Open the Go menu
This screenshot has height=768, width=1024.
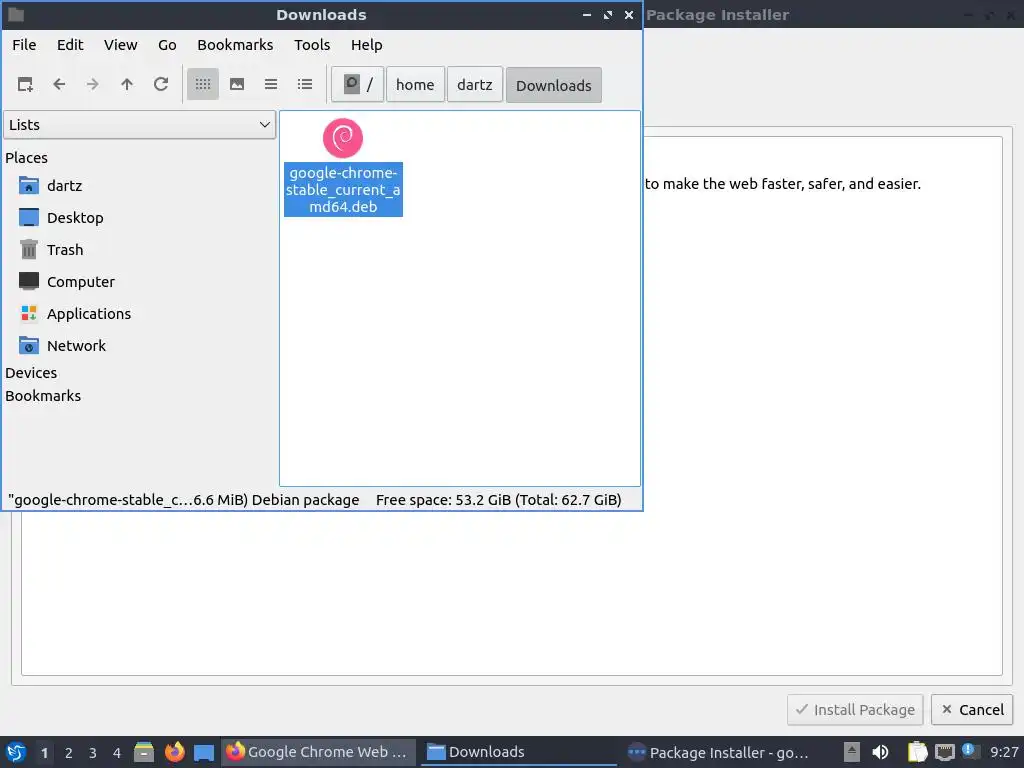(167, 45)
